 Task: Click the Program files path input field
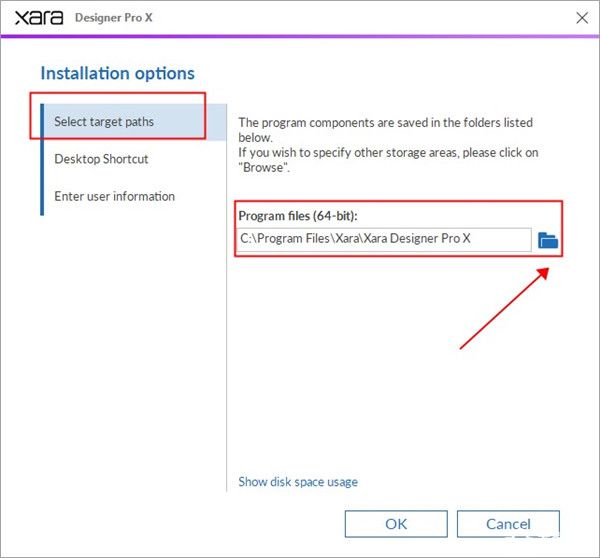click(384, 240)
